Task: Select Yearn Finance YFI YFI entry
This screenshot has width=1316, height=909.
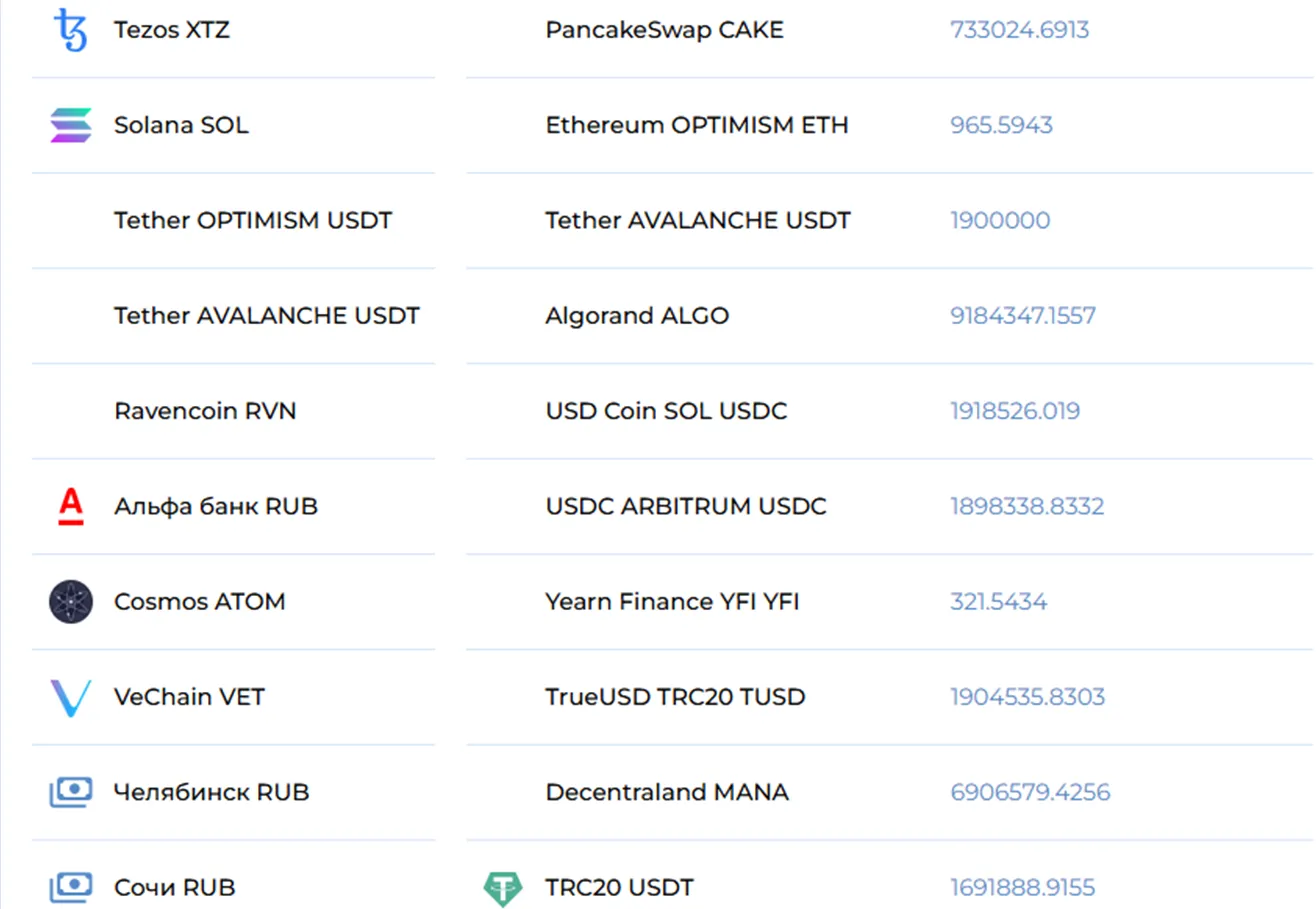Action: [672, 602]
